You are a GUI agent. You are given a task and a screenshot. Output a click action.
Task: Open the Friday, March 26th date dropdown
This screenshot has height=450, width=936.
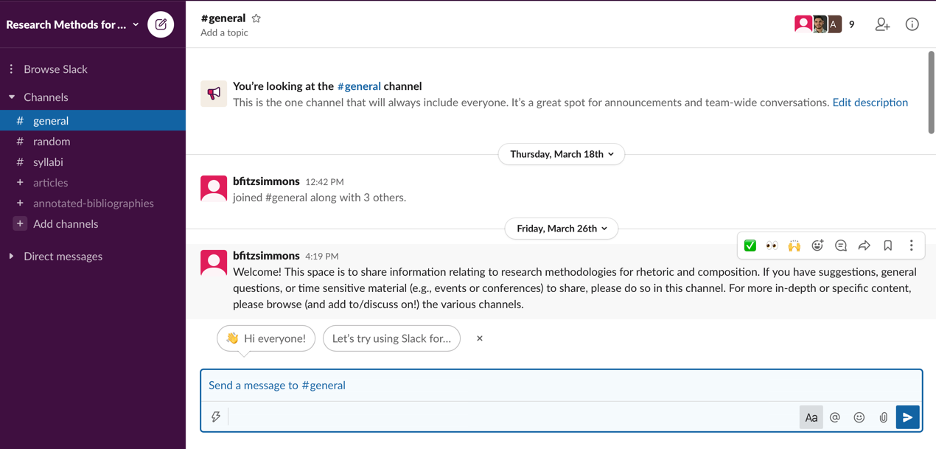561,228
